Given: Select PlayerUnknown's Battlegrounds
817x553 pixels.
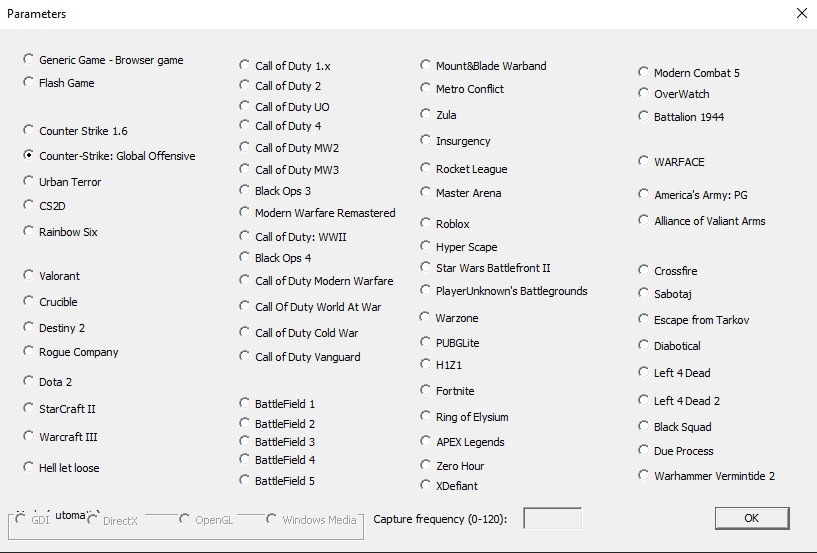Looking at the screenshot, I should pos(426,290).
